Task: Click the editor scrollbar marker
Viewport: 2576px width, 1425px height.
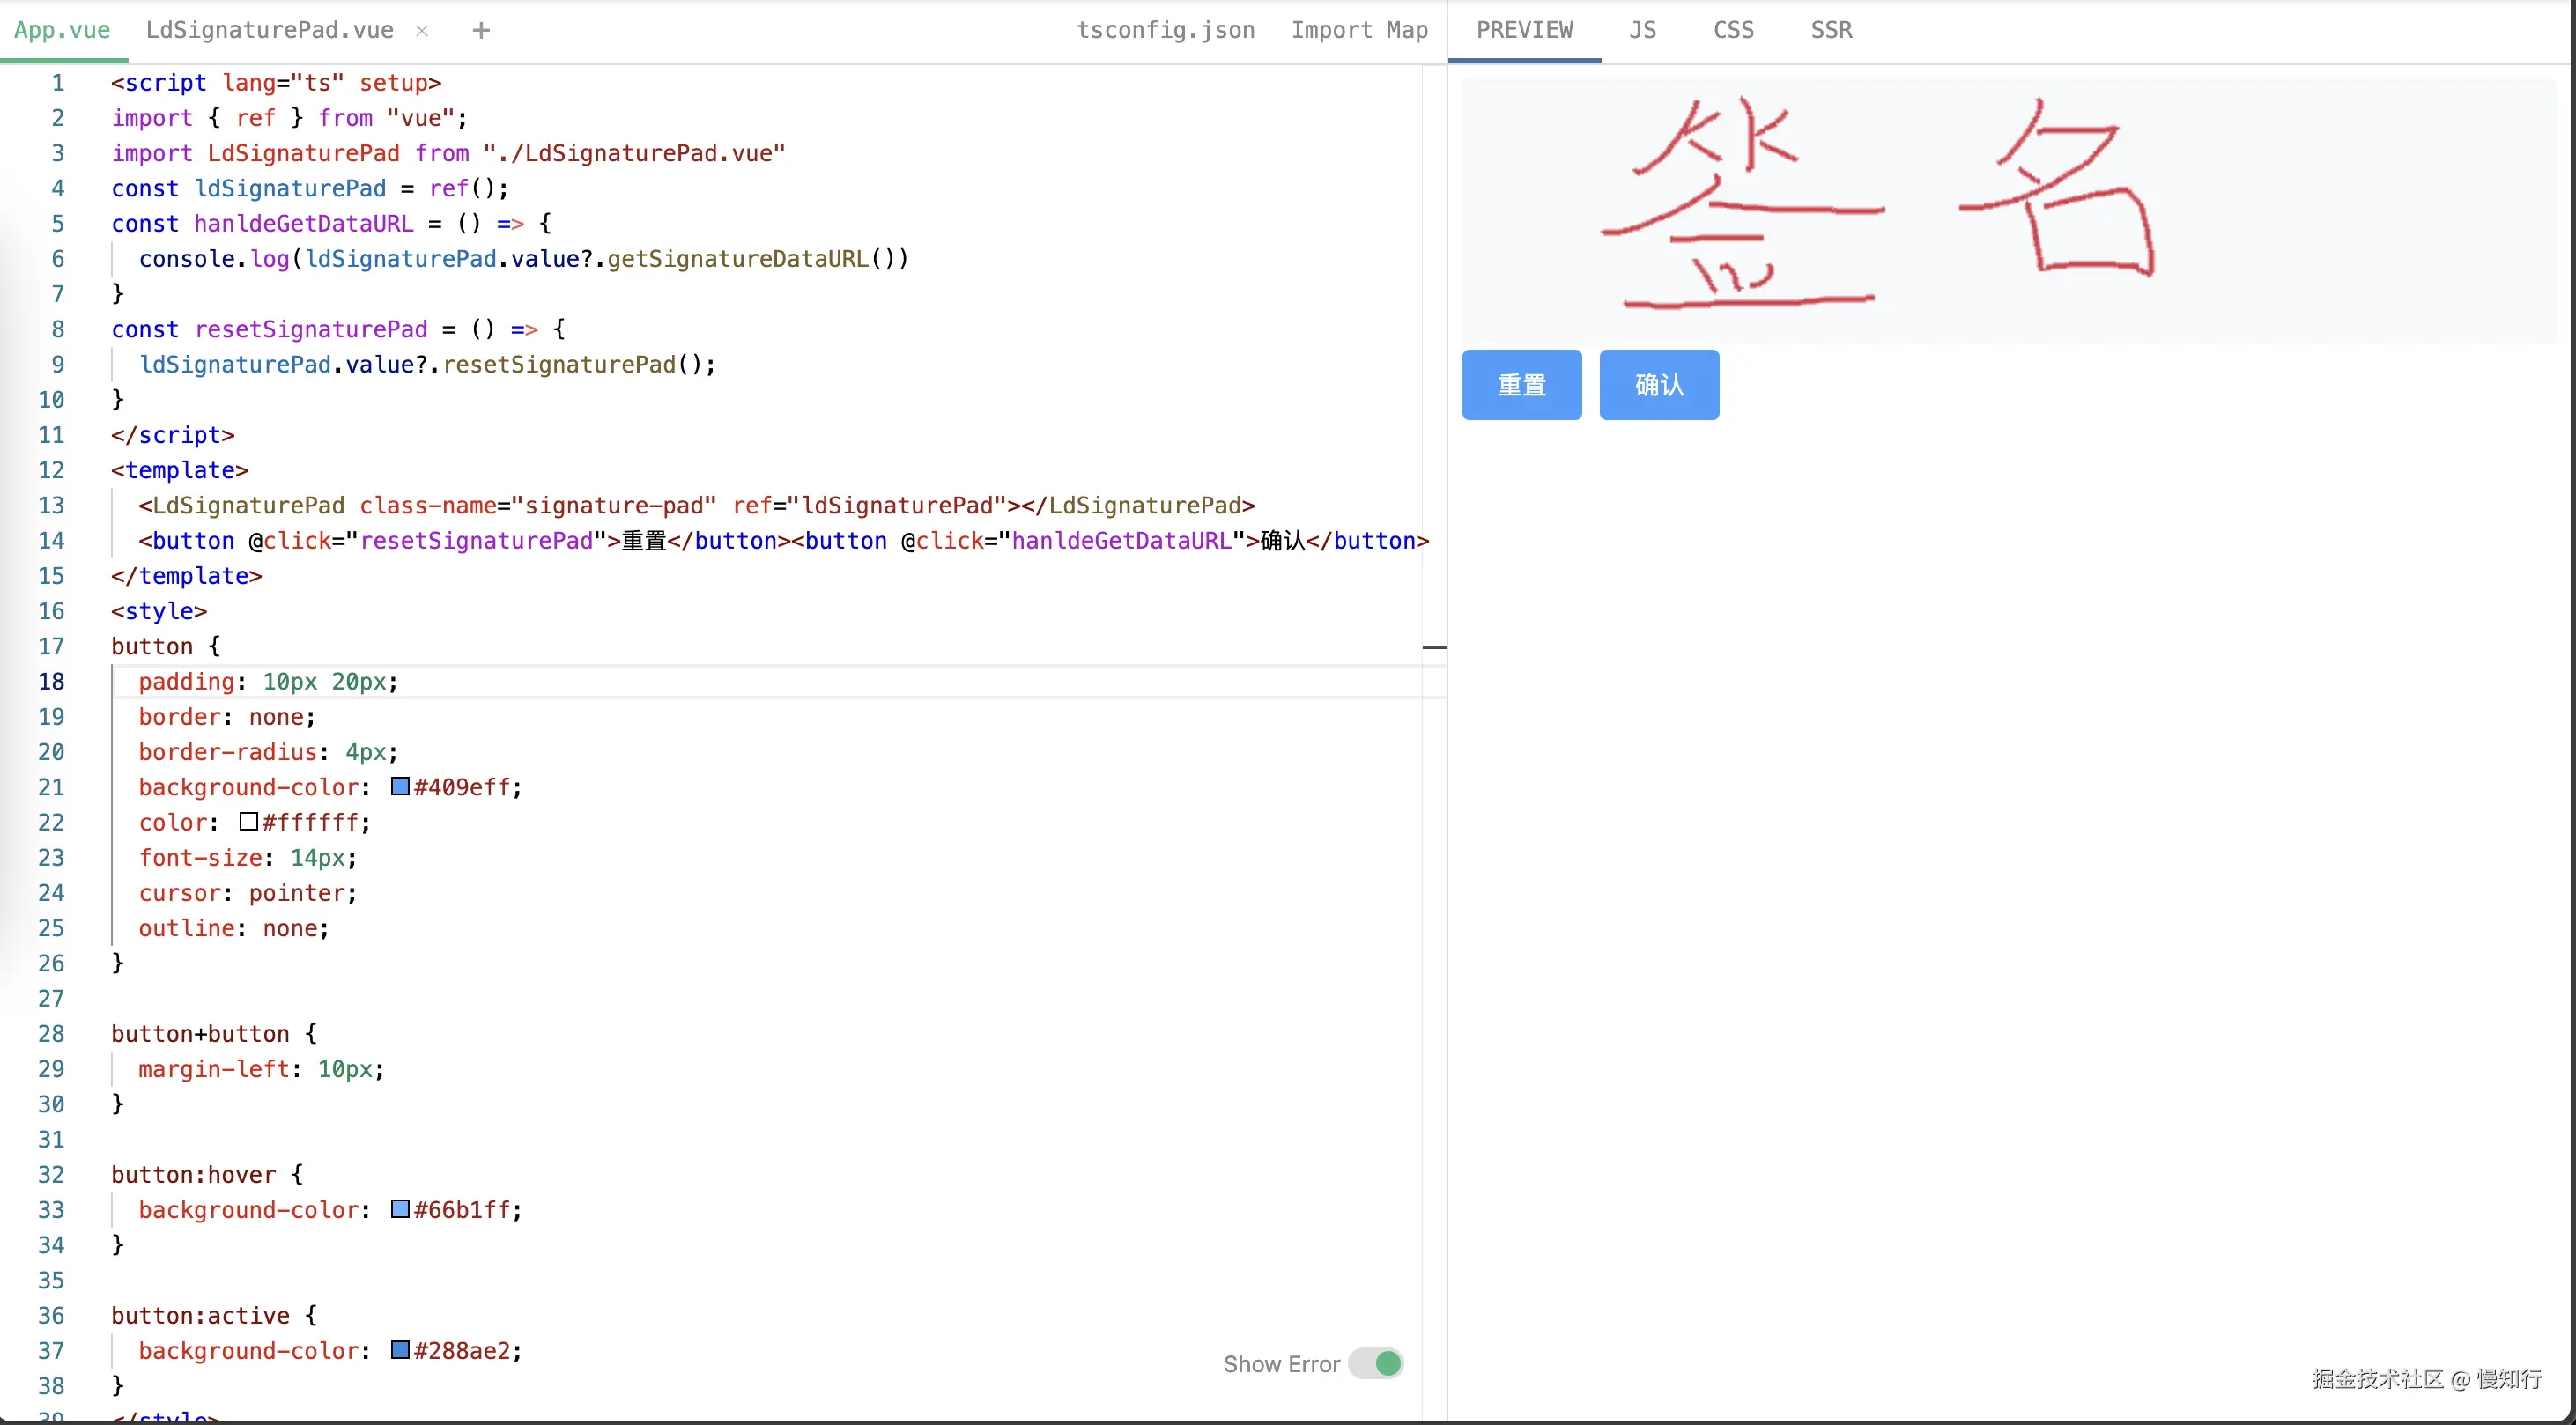Action: pyautogui.click(x=1434, y=648)
